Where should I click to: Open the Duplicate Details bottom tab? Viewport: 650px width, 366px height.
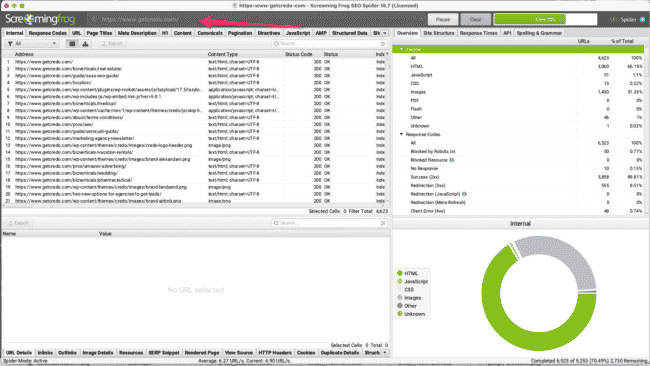pos(340,352)
